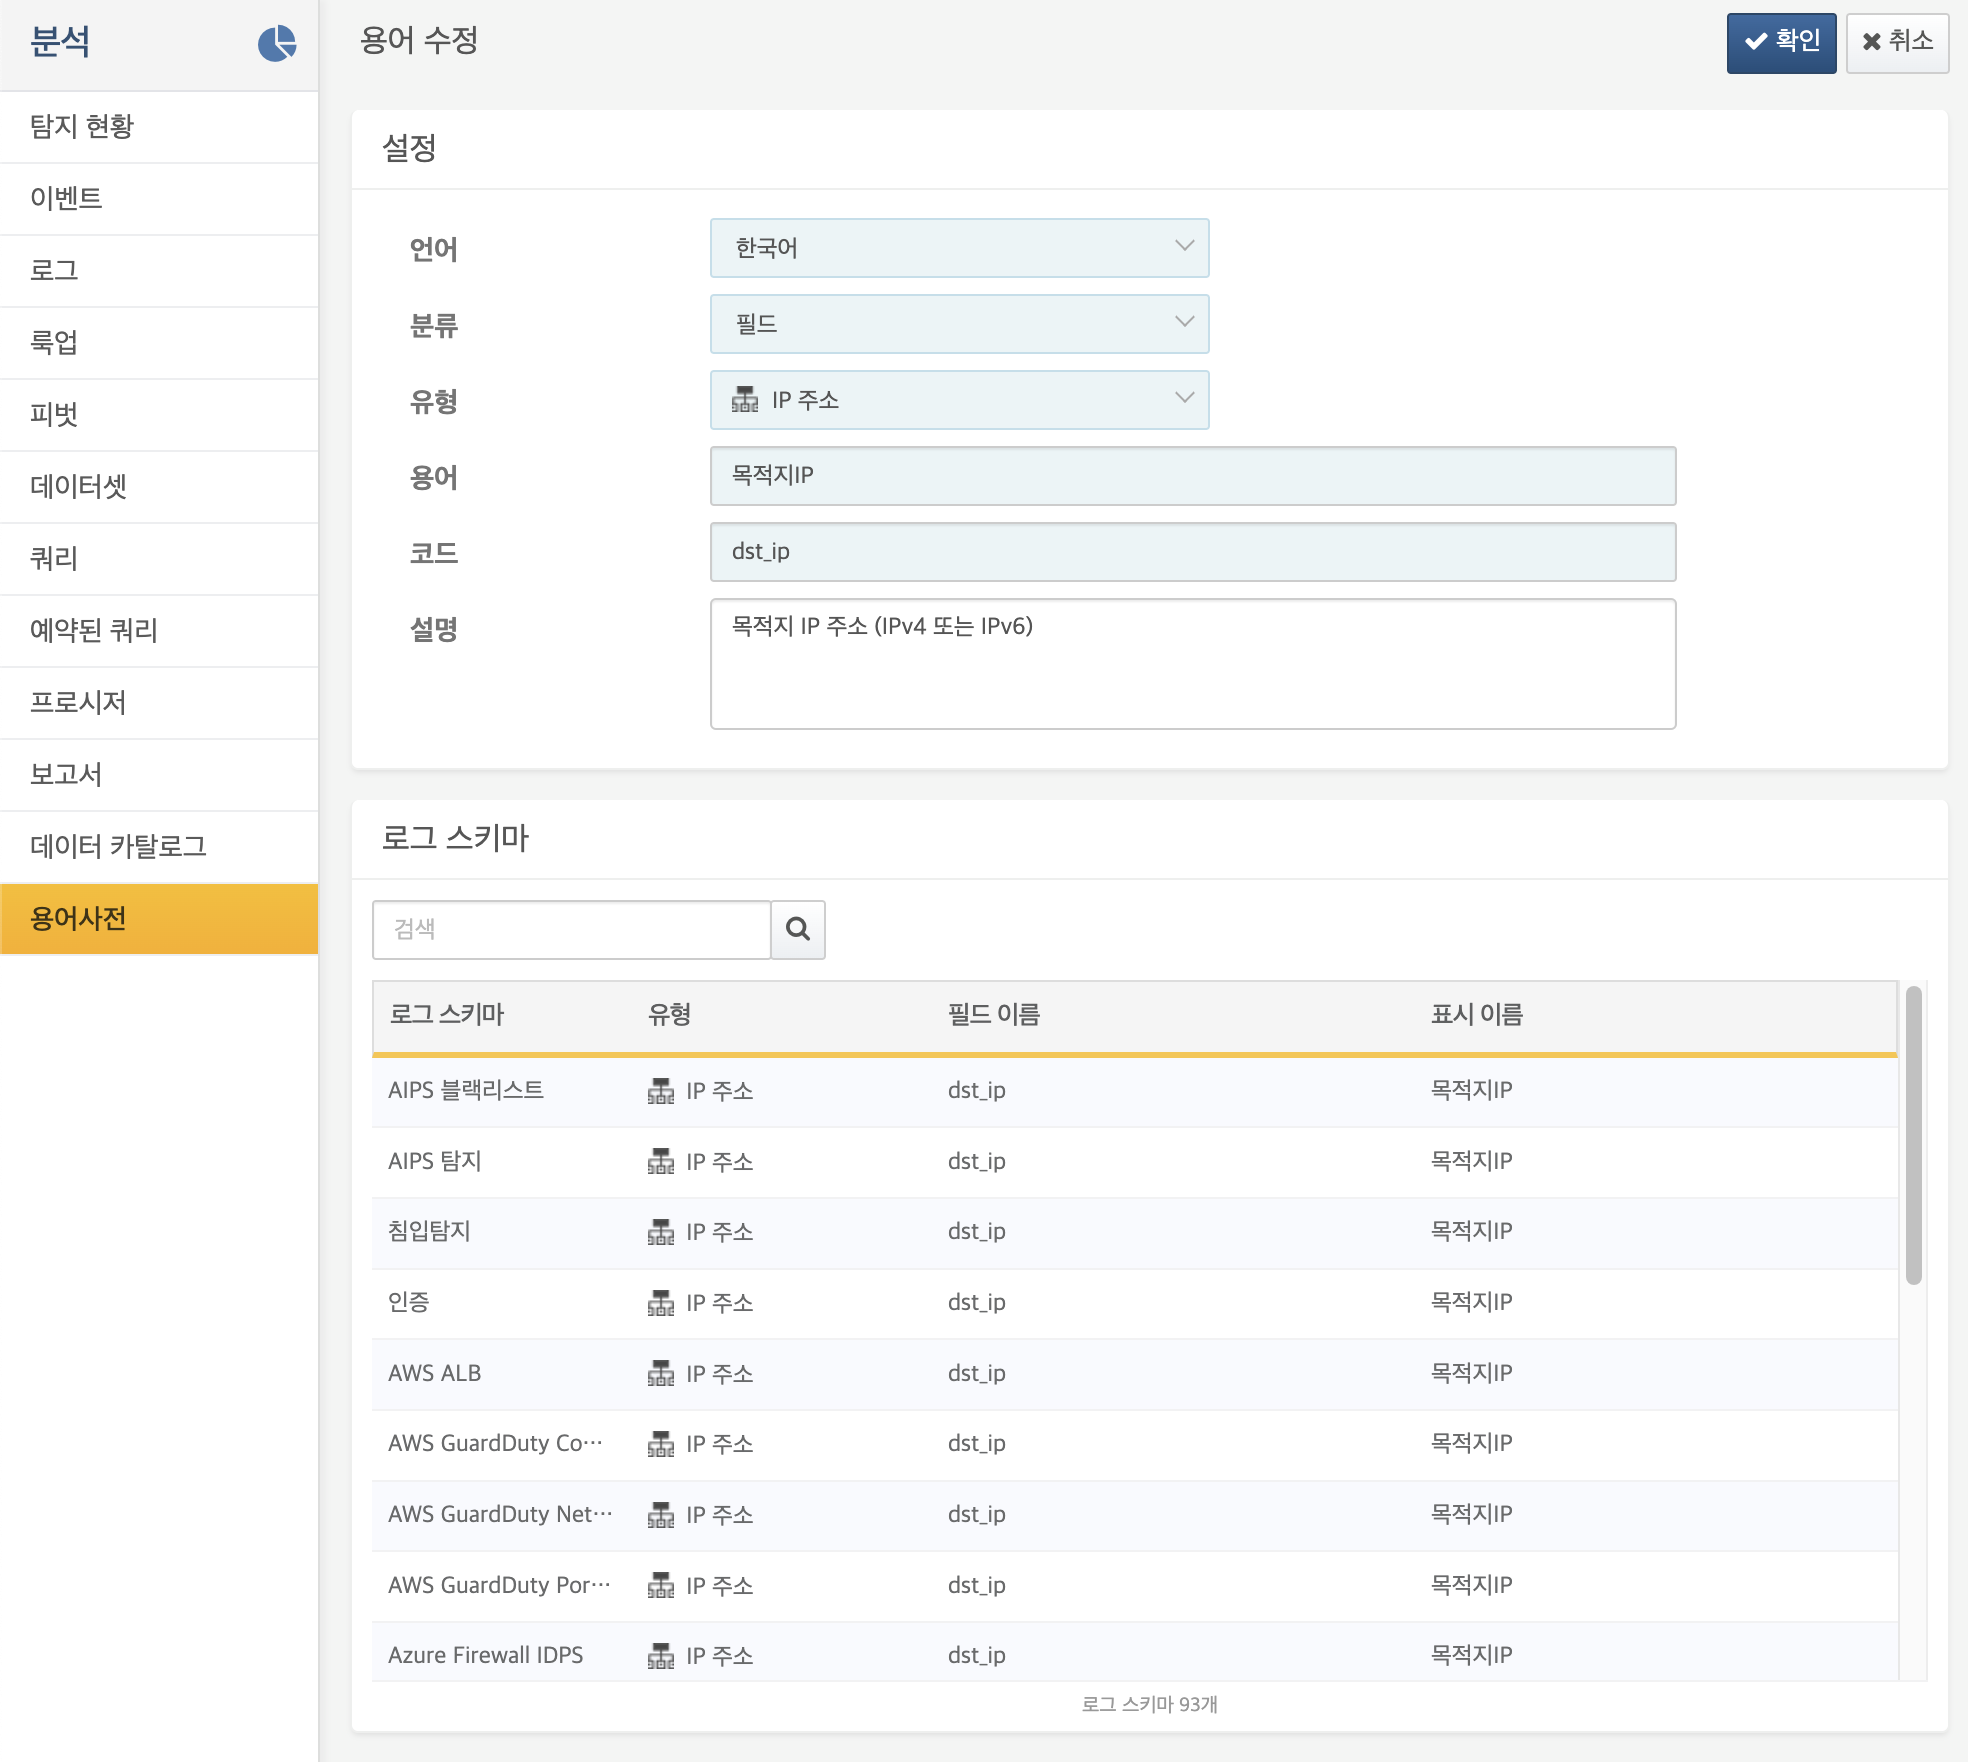Image resolution: width=1968 pixels, height=1762 pixels.
Task: Select the 침입탐지 schema name
Action: tap(429, 1231)
